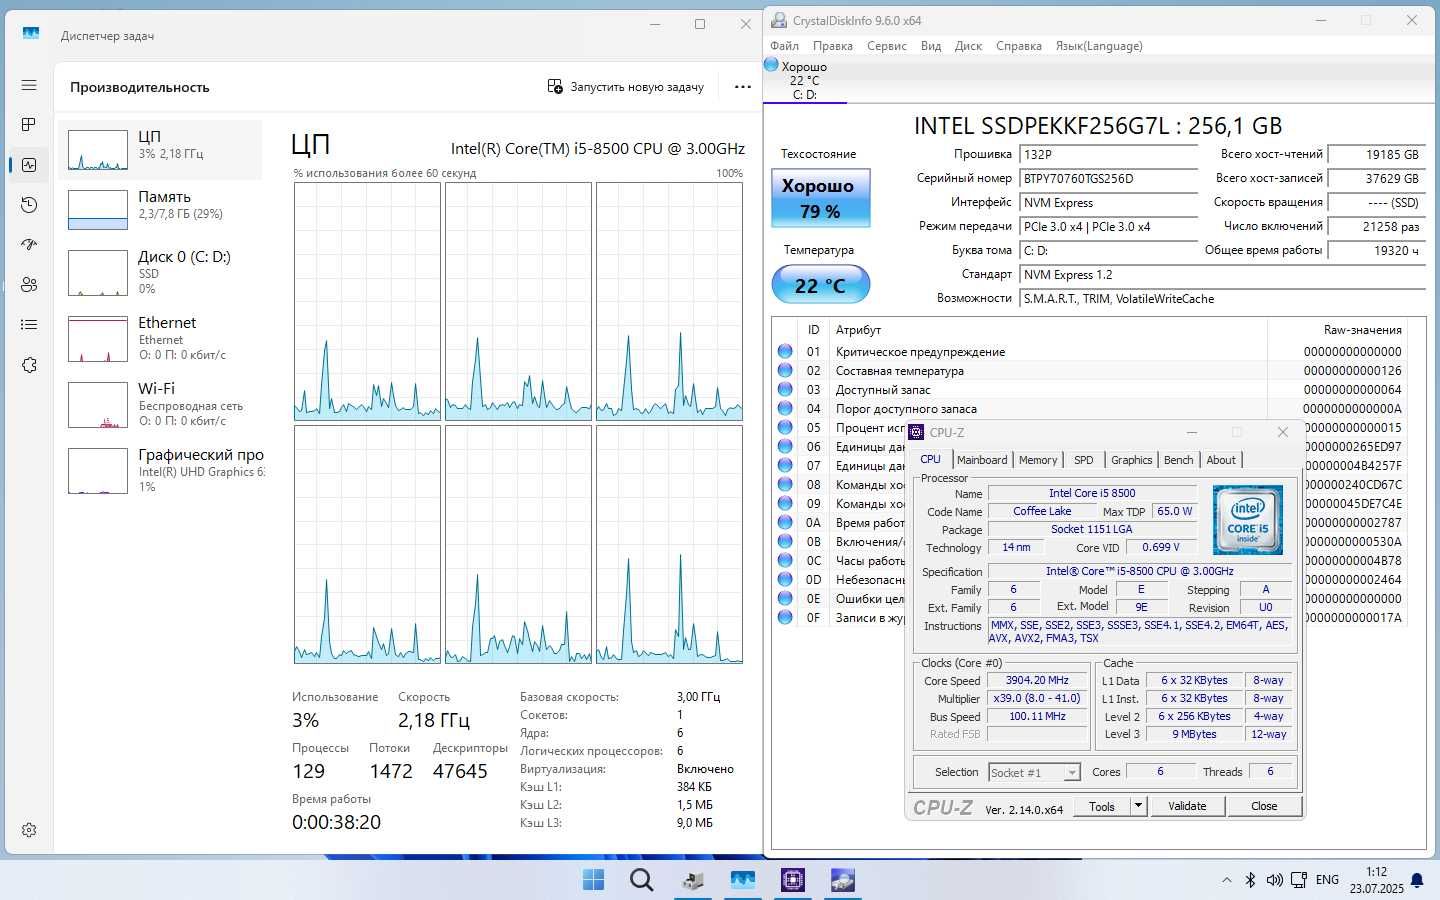Switch to CPU-Z taskbar icon
This screenshot has width=1440, height=900.
pyautogui.click(x=793, y=879)
